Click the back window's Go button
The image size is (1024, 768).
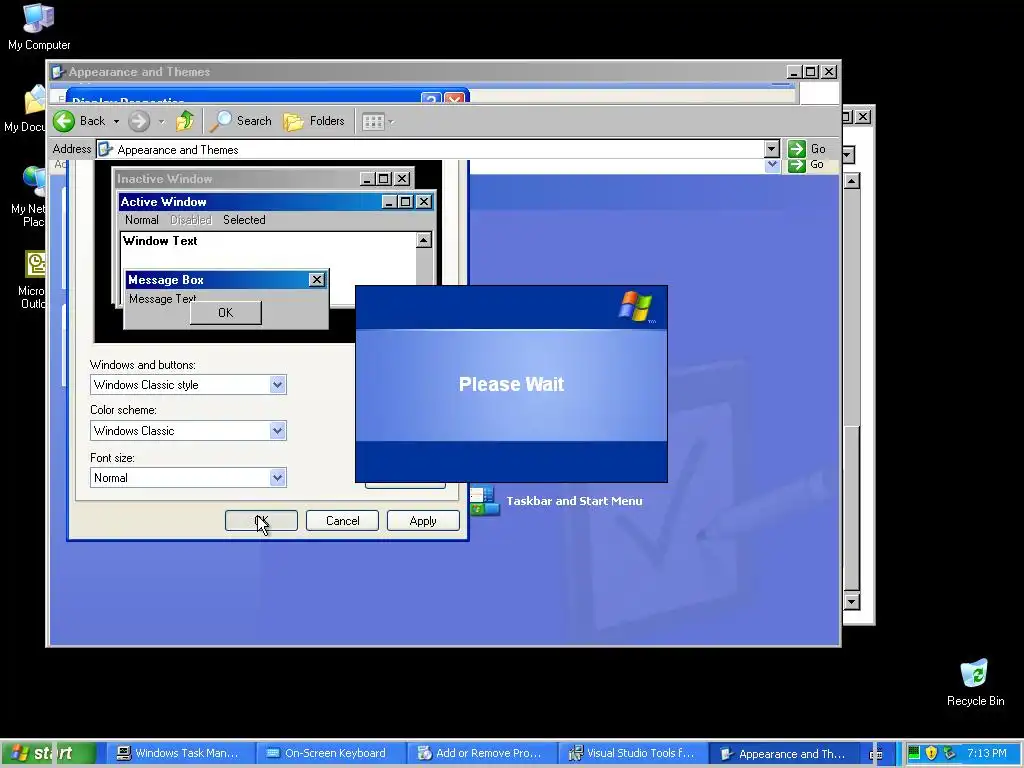(807, 165)
